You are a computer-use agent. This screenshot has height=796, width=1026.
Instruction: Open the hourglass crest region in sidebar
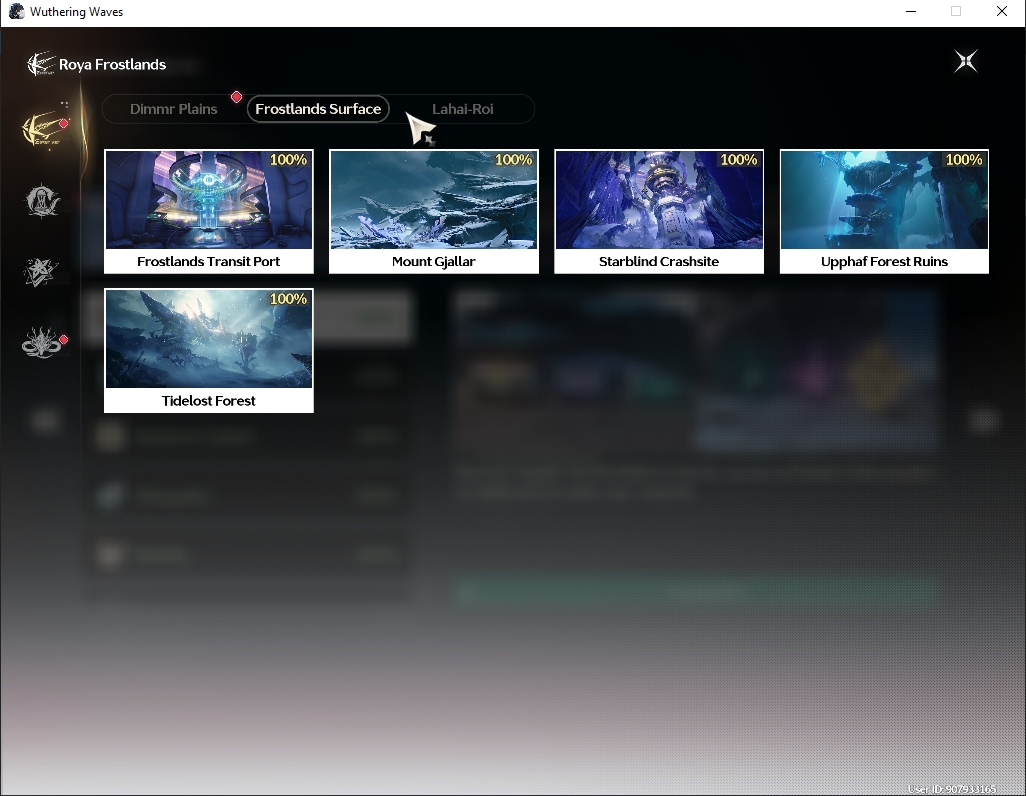tap(42, 200)
